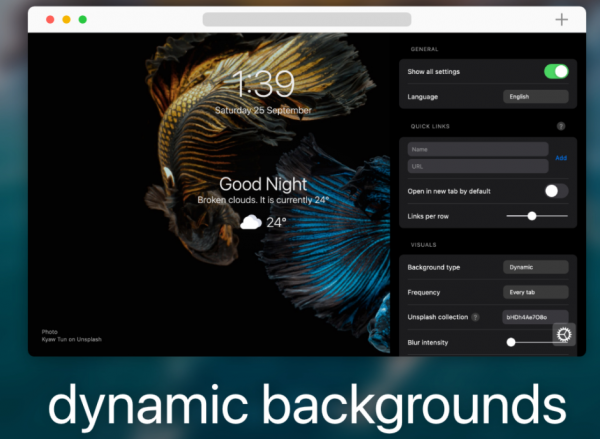600x439 pixels.
Task: Click the Good Night greeting text
Action: 263,184
